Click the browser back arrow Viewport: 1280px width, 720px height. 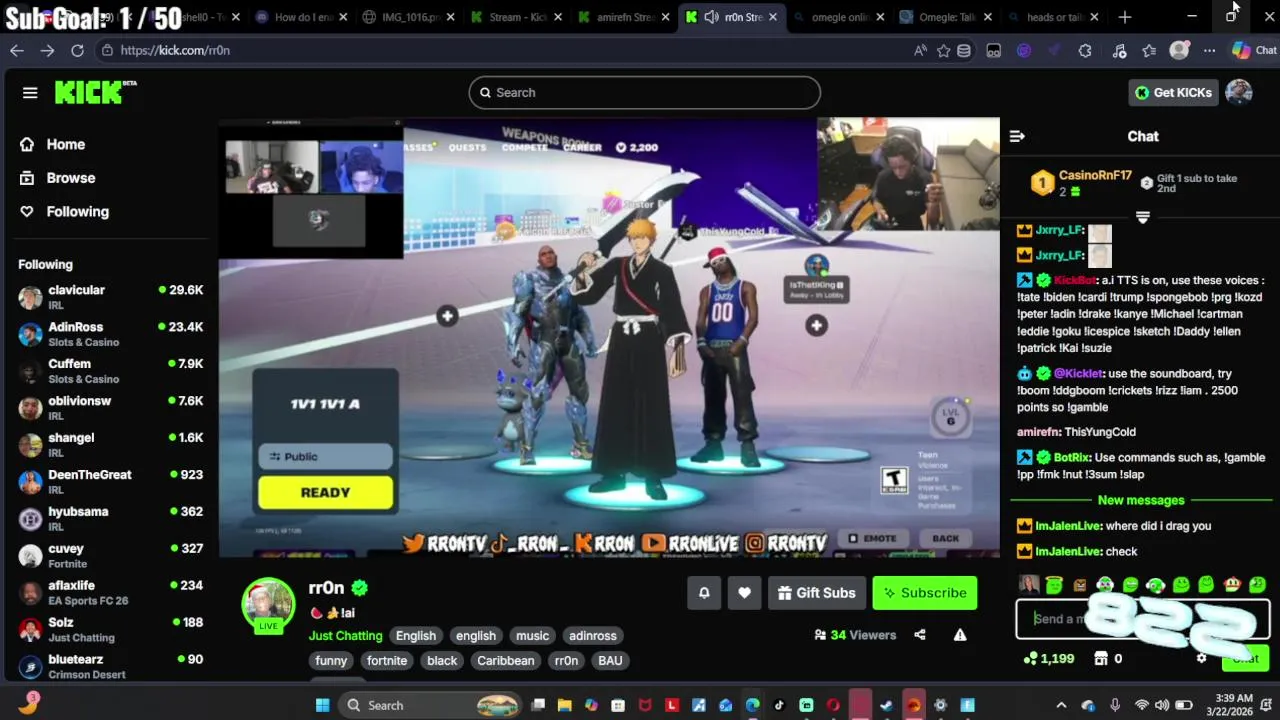[17, 50]
